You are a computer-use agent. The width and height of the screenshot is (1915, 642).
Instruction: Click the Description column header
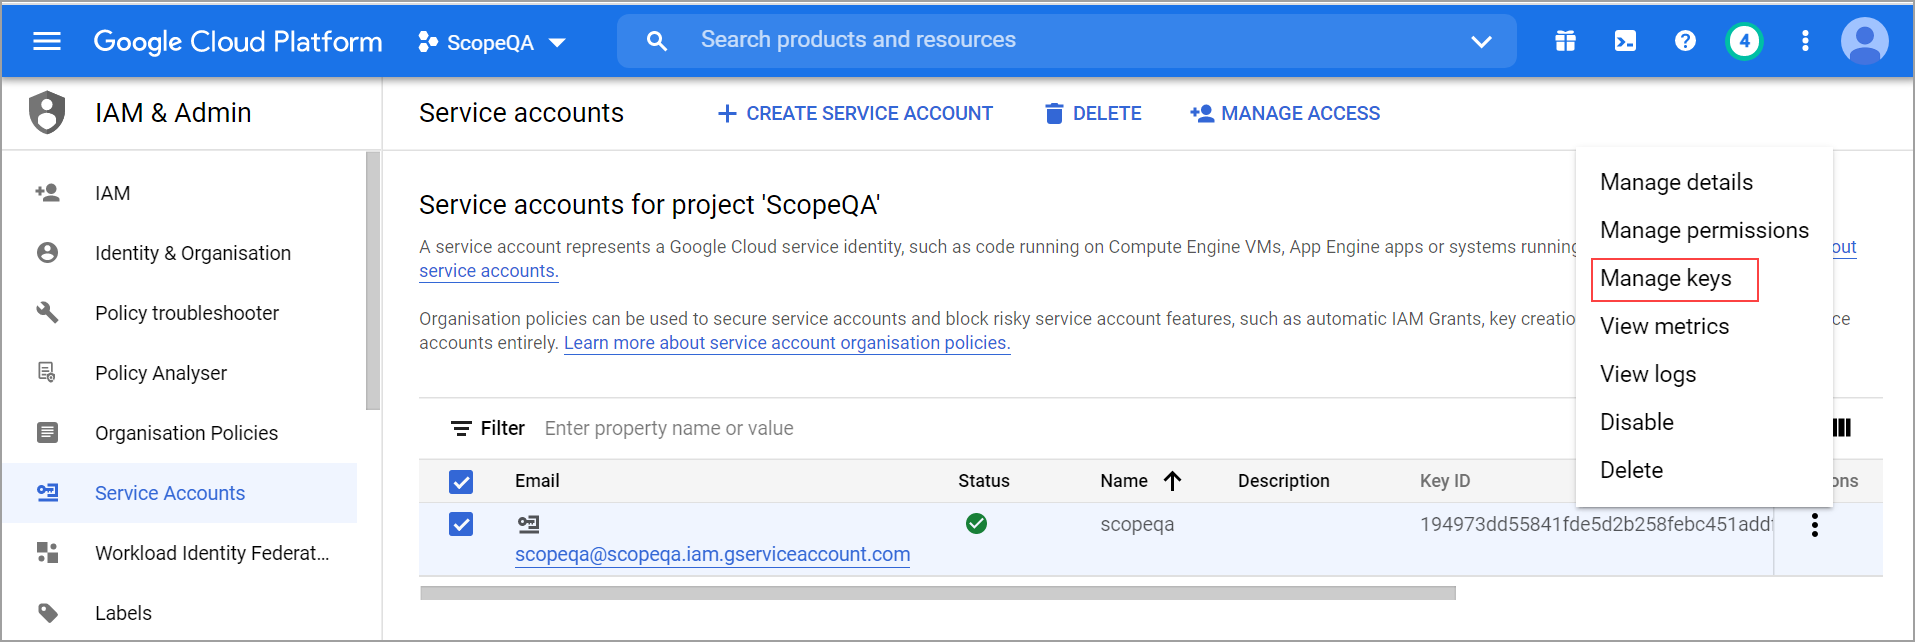point(1284,481)
